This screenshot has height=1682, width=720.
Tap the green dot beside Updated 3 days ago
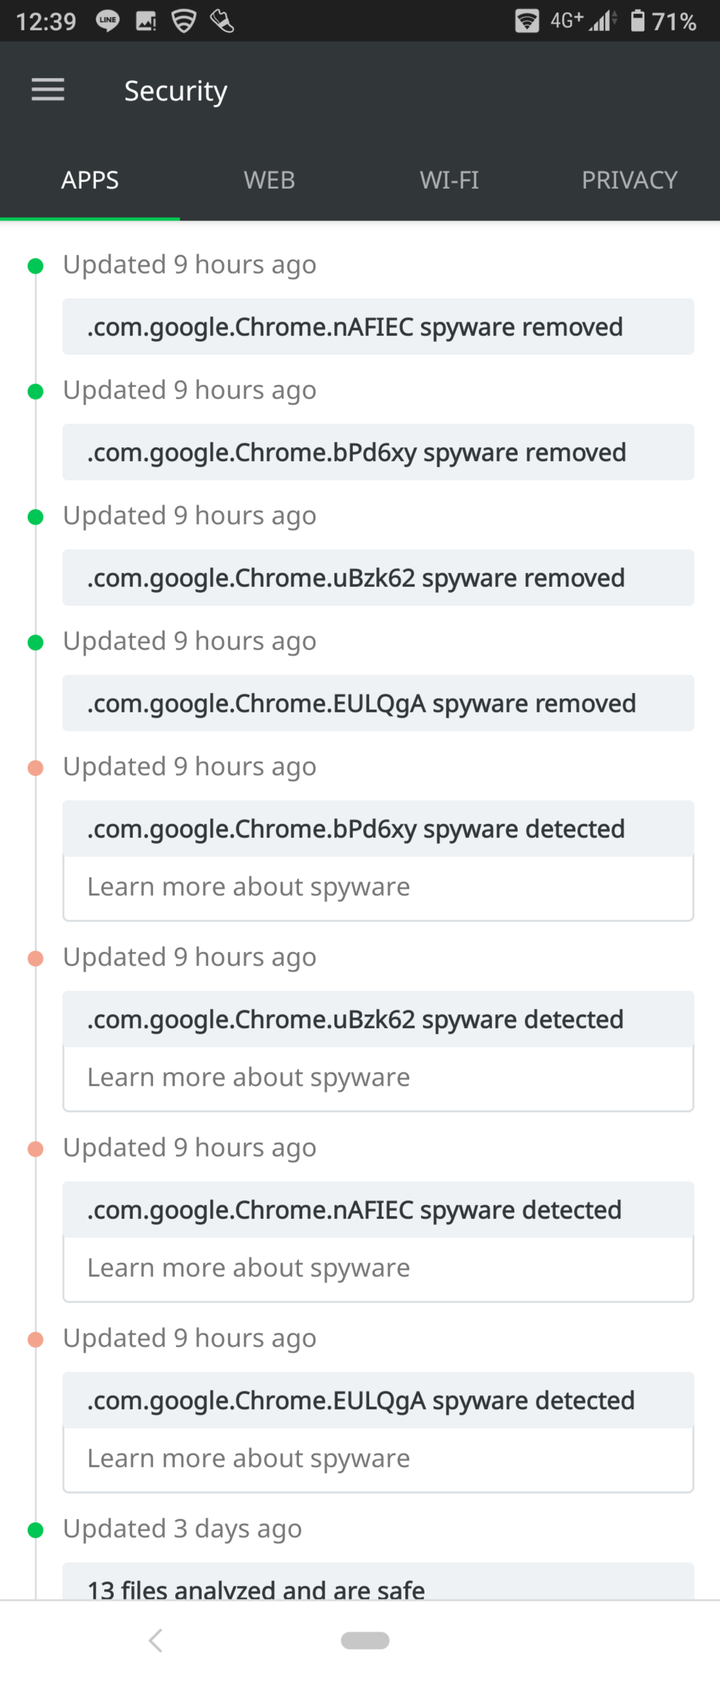(x=36, y=1530)
